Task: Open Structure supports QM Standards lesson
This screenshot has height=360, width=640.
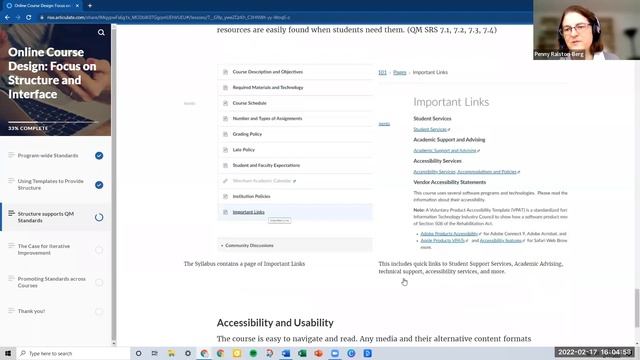Action: [46, 217]
